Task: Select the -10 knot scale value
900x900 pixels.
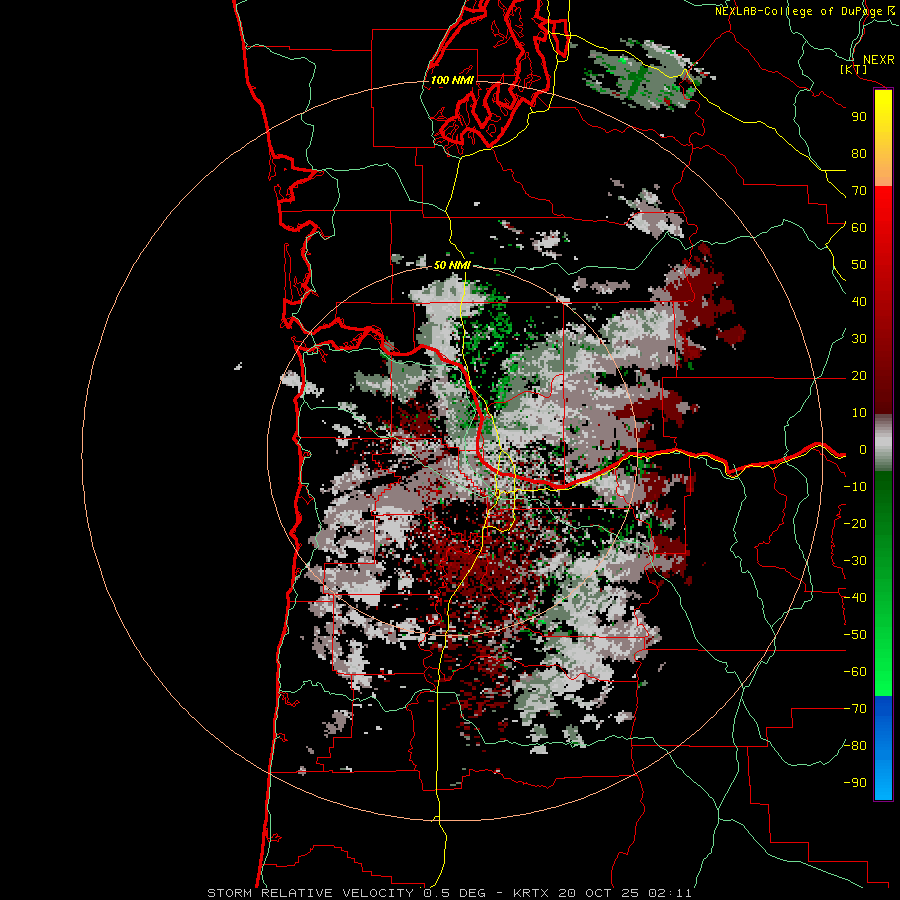Action: 855,487
